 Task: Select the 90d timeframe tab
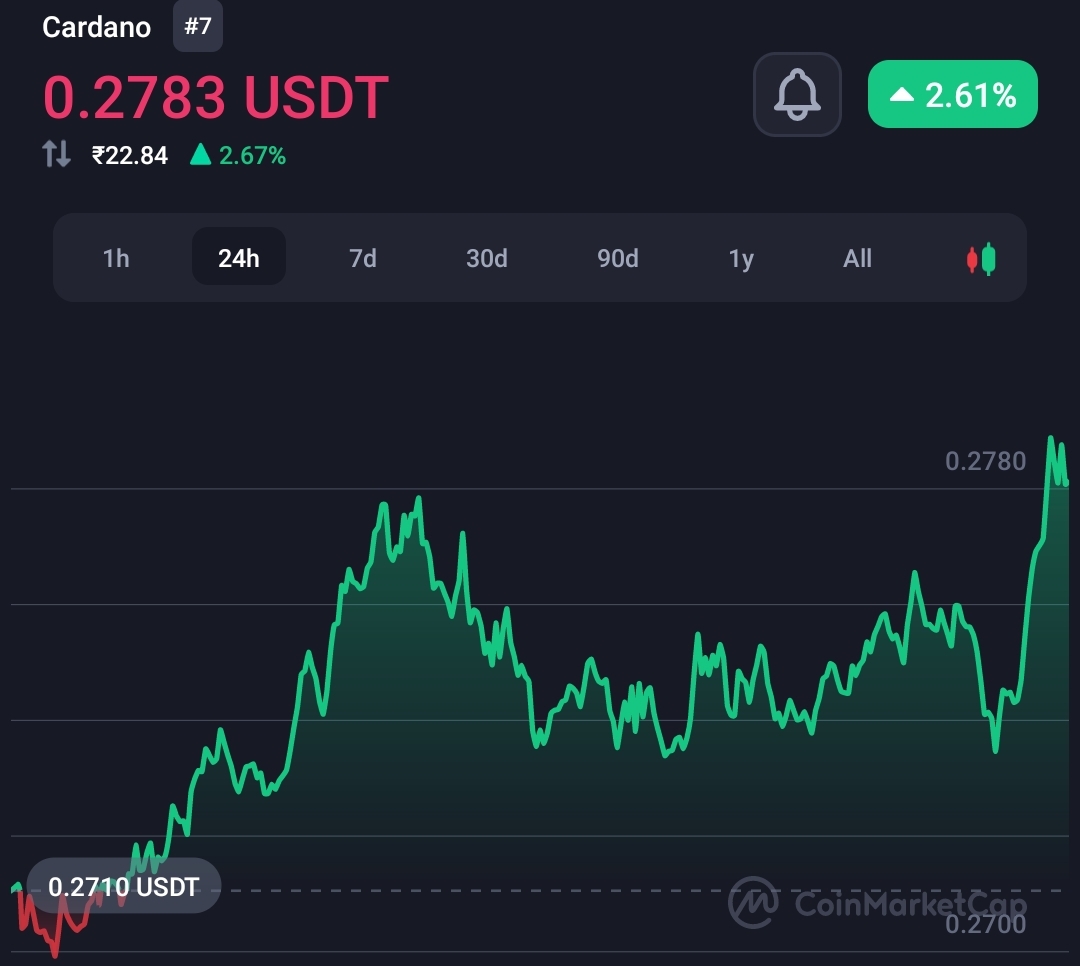(617, 258)
